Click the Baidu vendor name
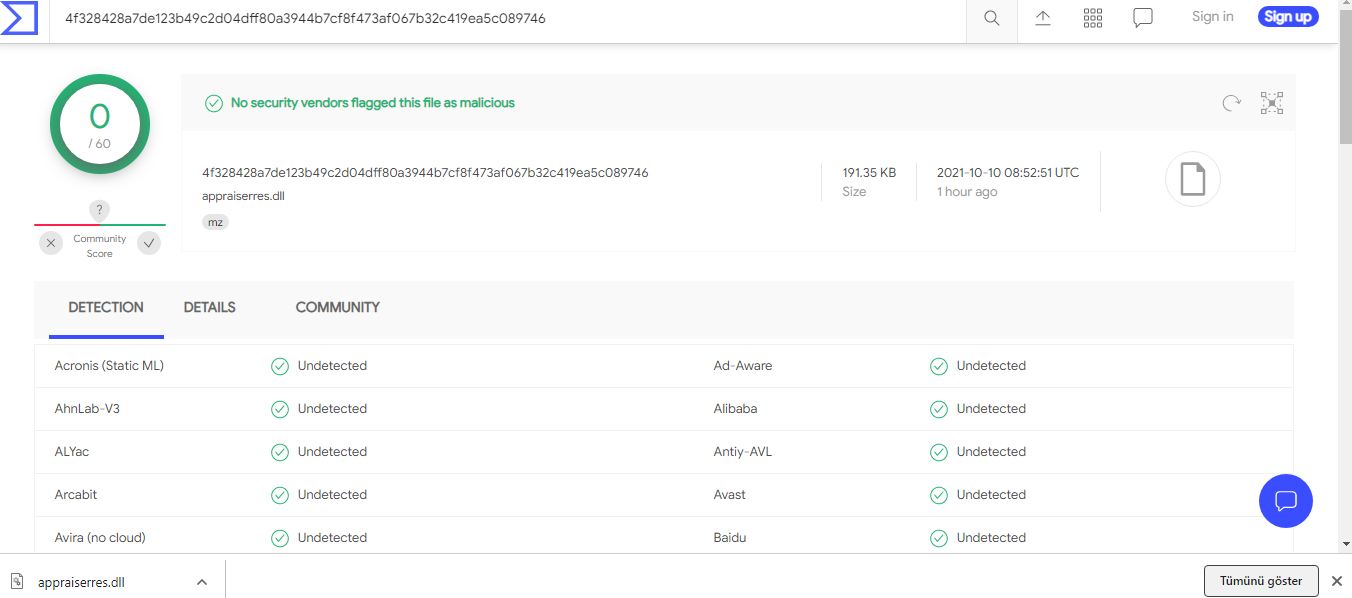The width and height of the screenshot is (1352, 598). pos(730,538)
